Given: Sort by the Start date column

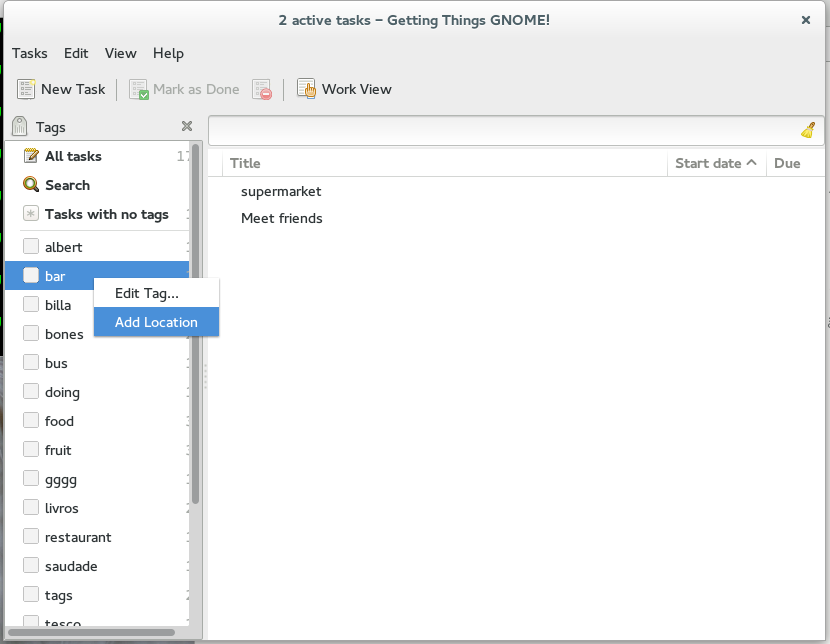Looking at the screenshot, I should (x=716, y=163).
